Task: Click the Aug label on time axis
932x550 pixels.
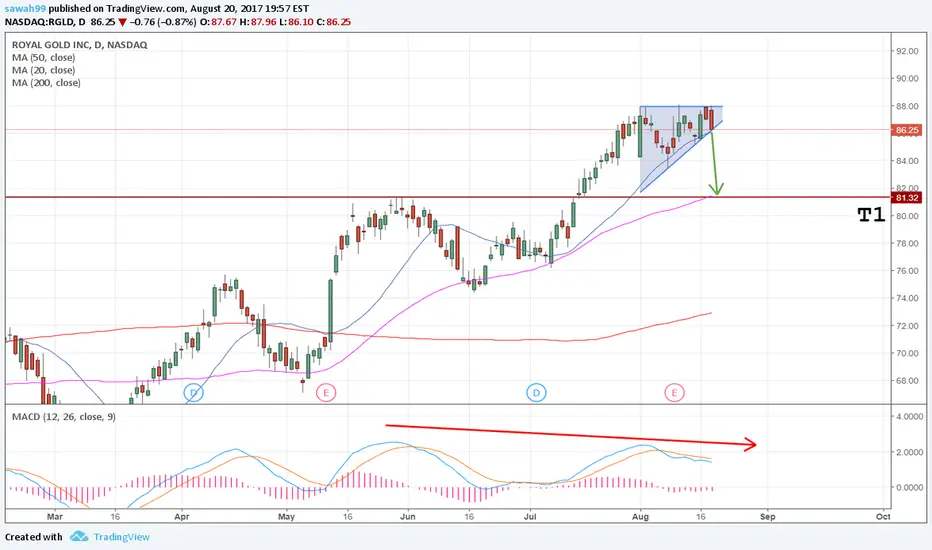Action: (640, 517)
